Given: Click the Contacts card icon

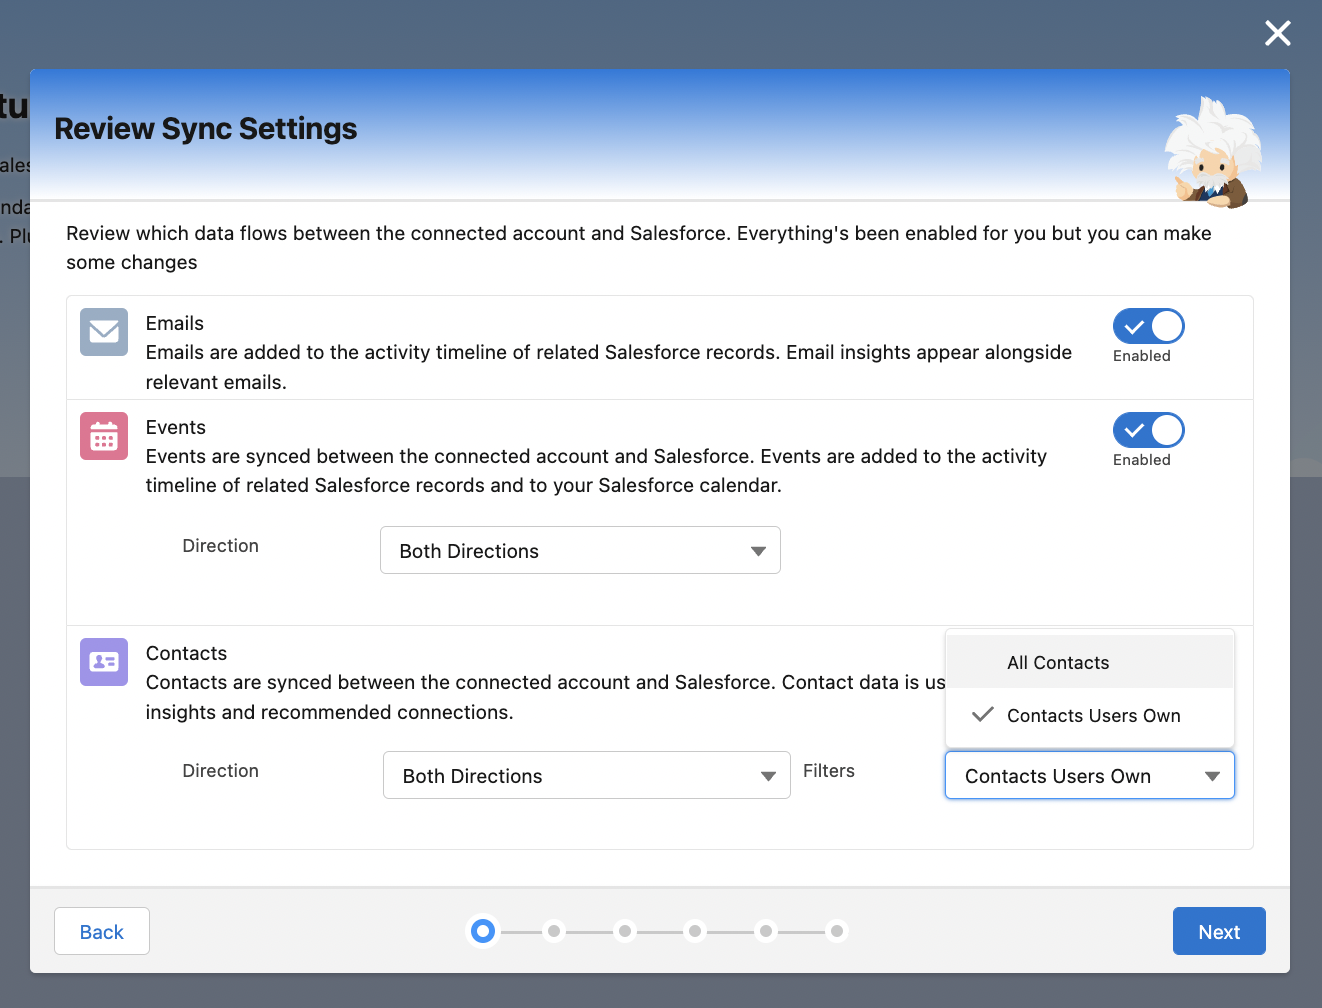Looking at the screenshot, I should (x=104, y=662).
